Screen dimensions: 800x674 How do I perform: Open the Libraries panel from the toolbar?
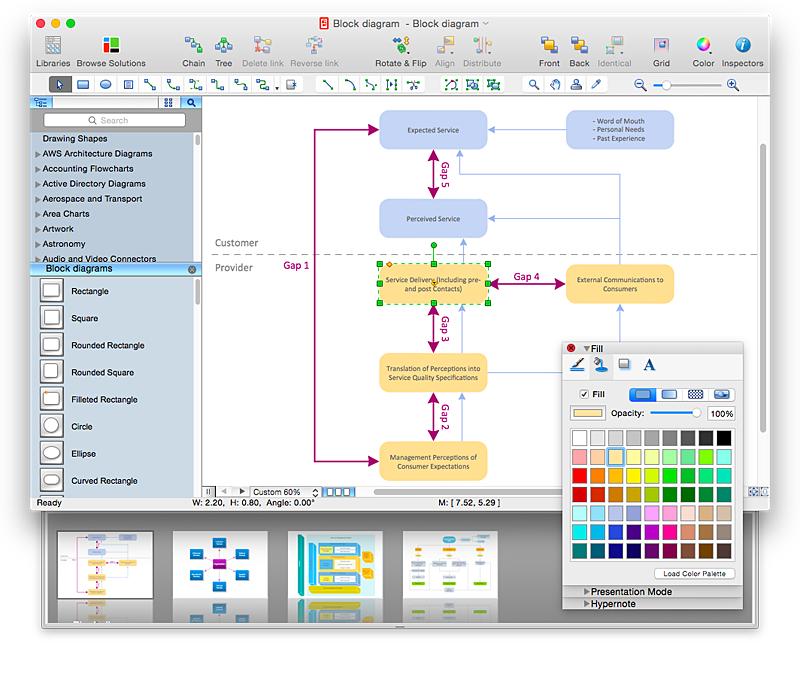(x=52, y=46)
